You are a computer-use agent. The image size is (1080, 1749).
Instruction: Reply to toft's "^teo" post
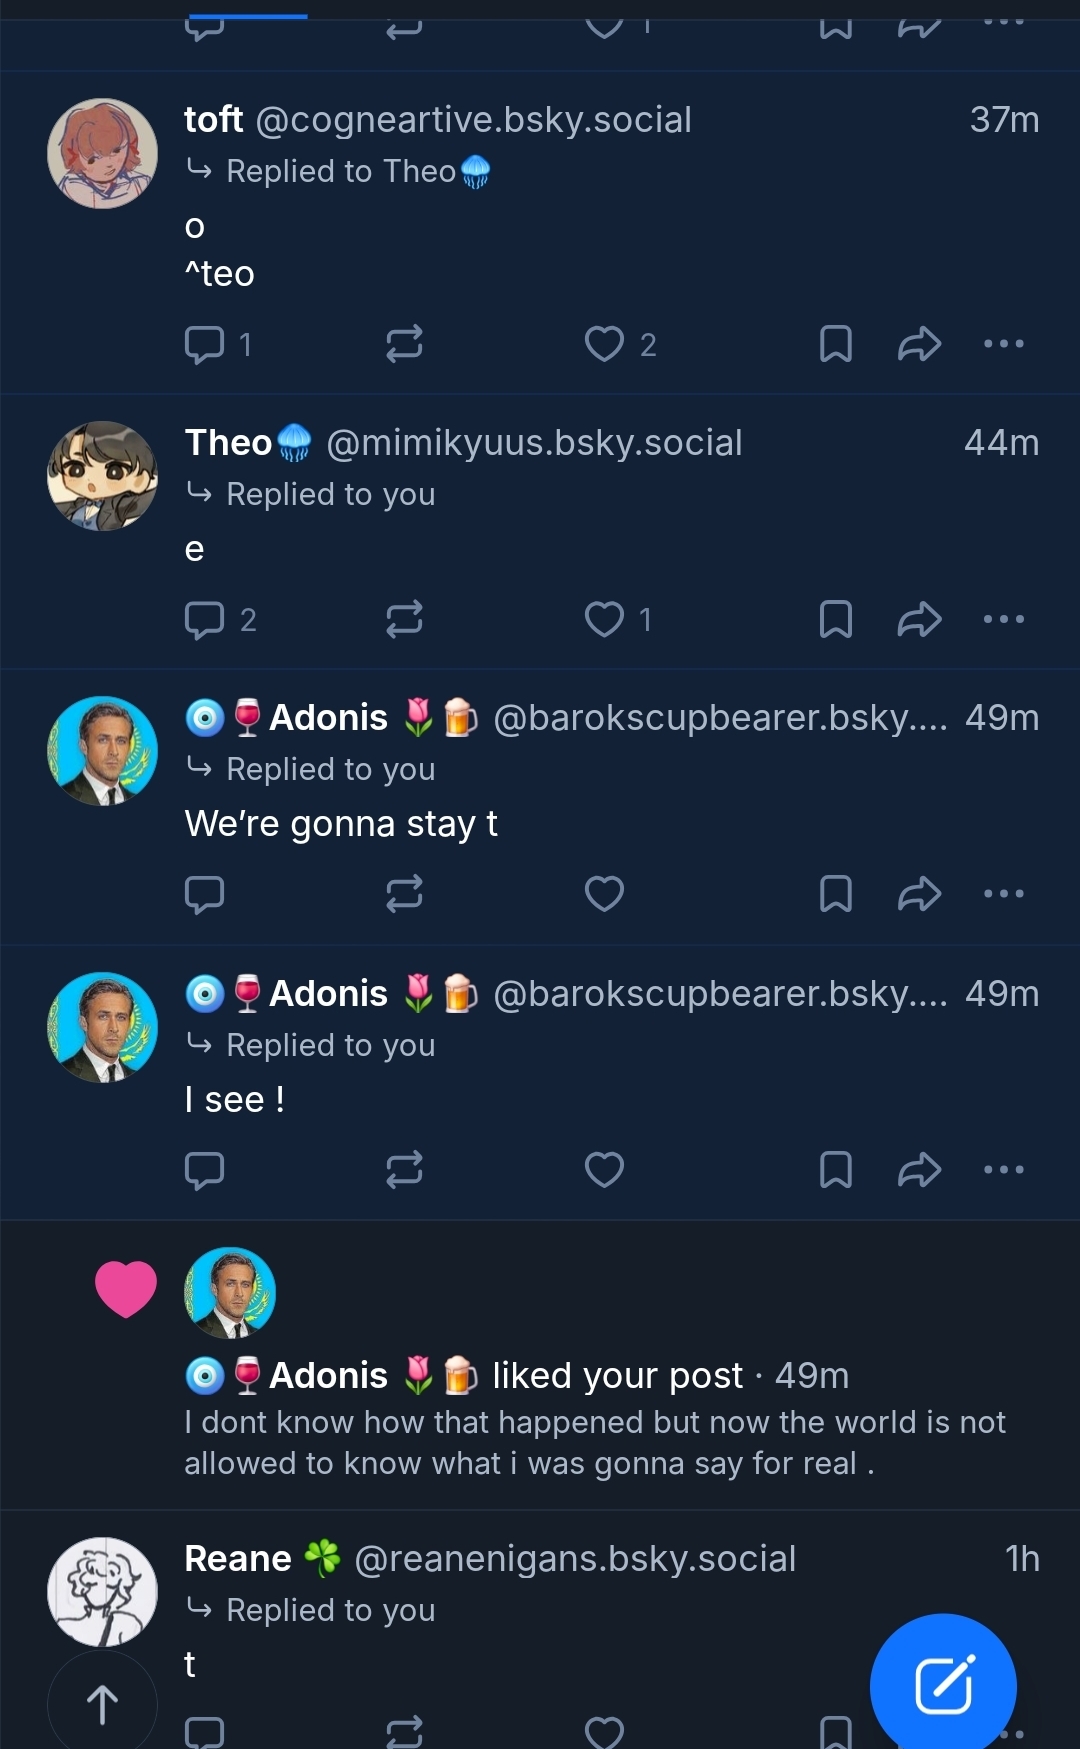pyautogui.click(x=205, y=344)
